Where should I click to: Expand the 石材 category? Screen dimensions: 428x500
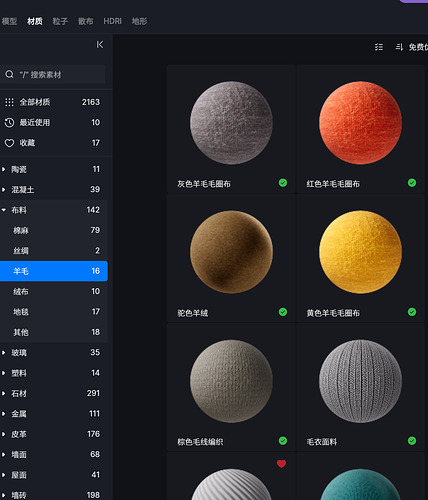pos(4,393)
